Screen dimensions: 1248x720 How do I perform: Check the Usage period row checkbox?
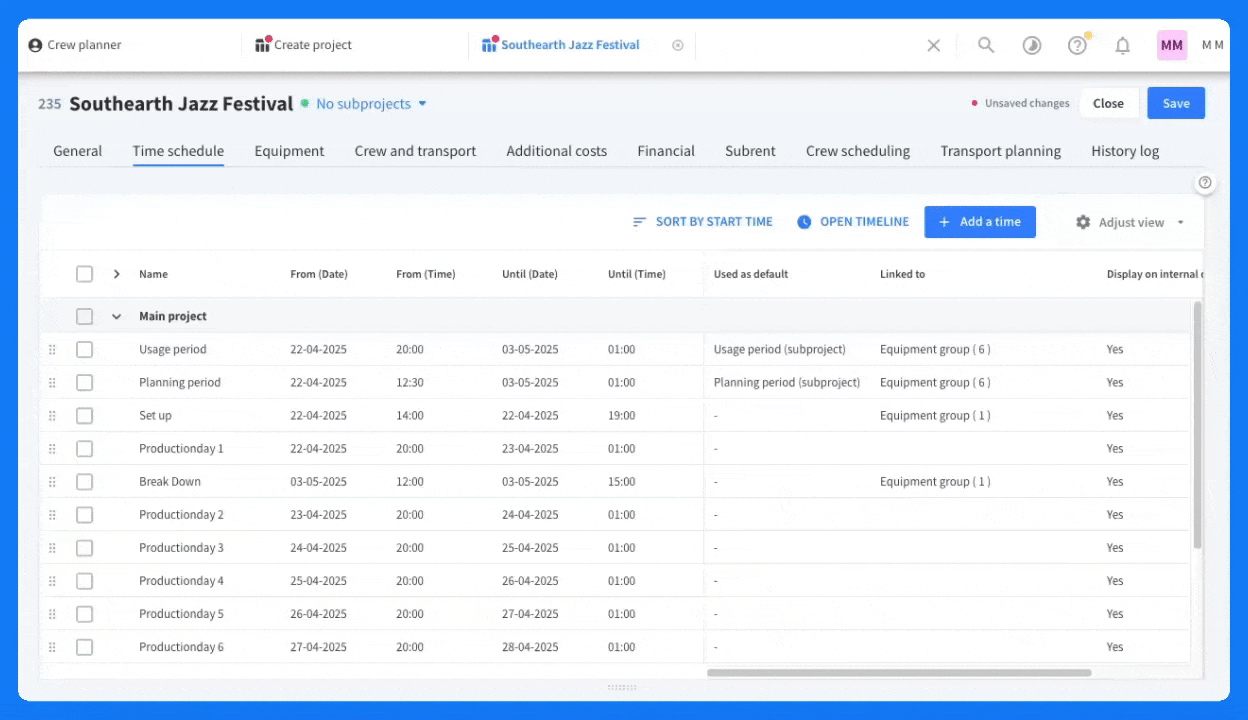coord(84,349)
